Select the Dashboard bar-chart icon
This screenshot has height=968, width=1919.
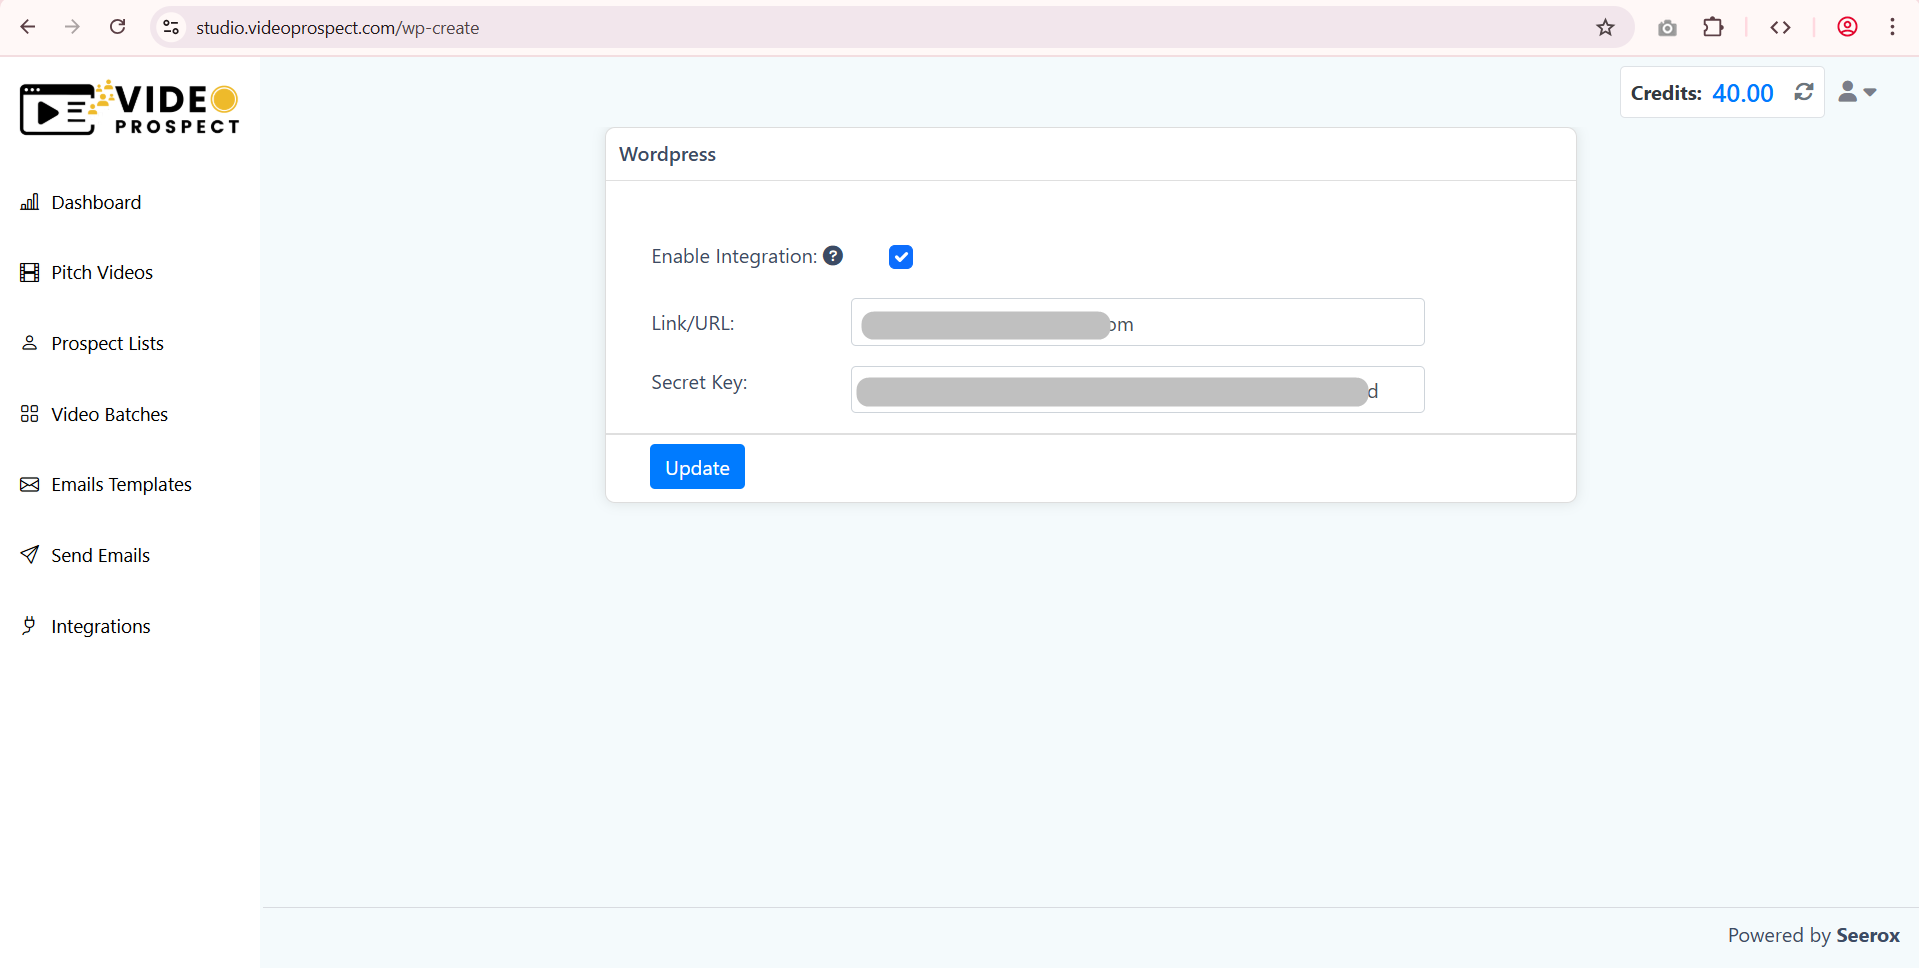pyautogui.click(x=30, y=202)
